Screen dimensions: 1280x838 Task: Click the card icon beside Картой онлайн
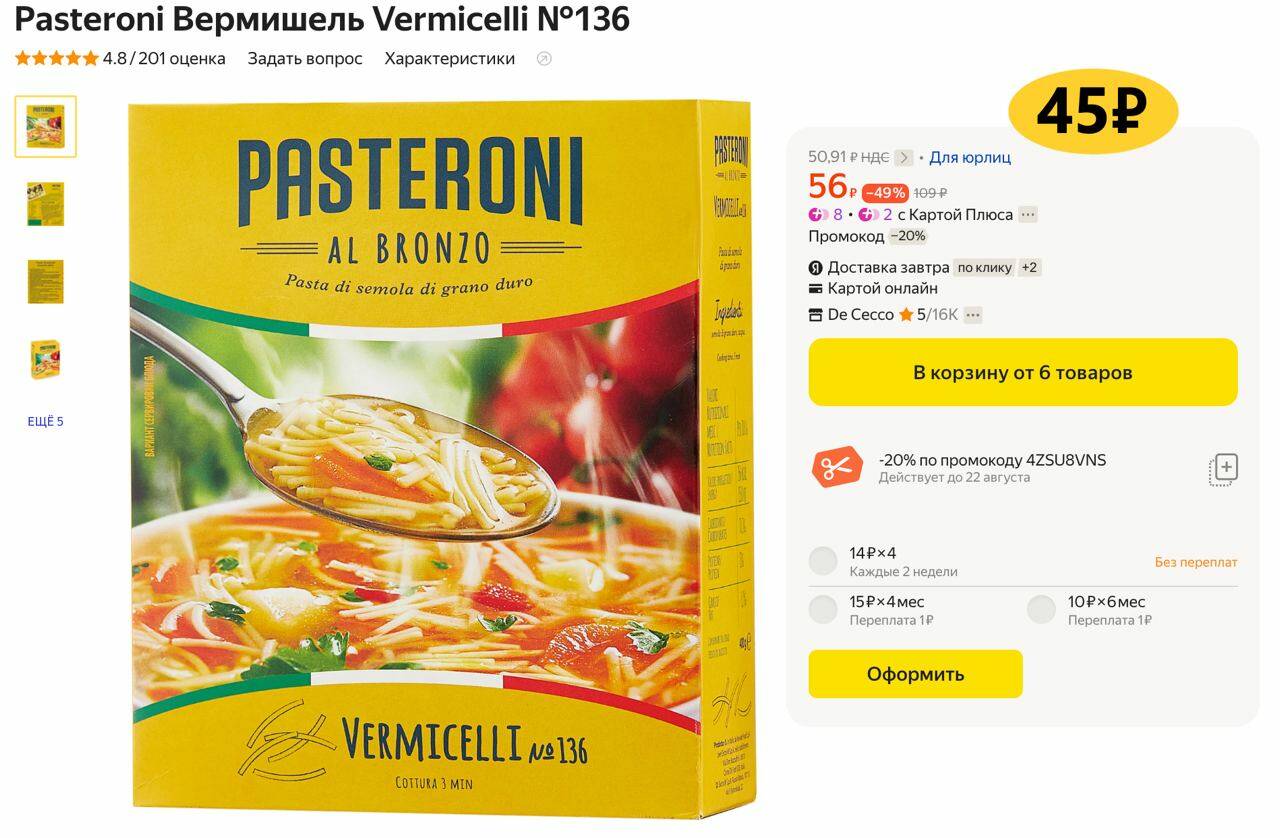815,289
